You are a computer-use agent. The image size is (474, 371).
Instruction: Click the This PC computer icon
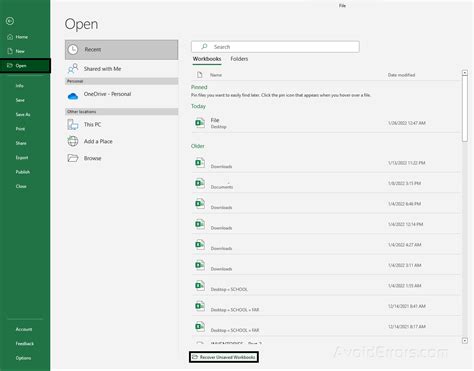(x=73, y=125)
